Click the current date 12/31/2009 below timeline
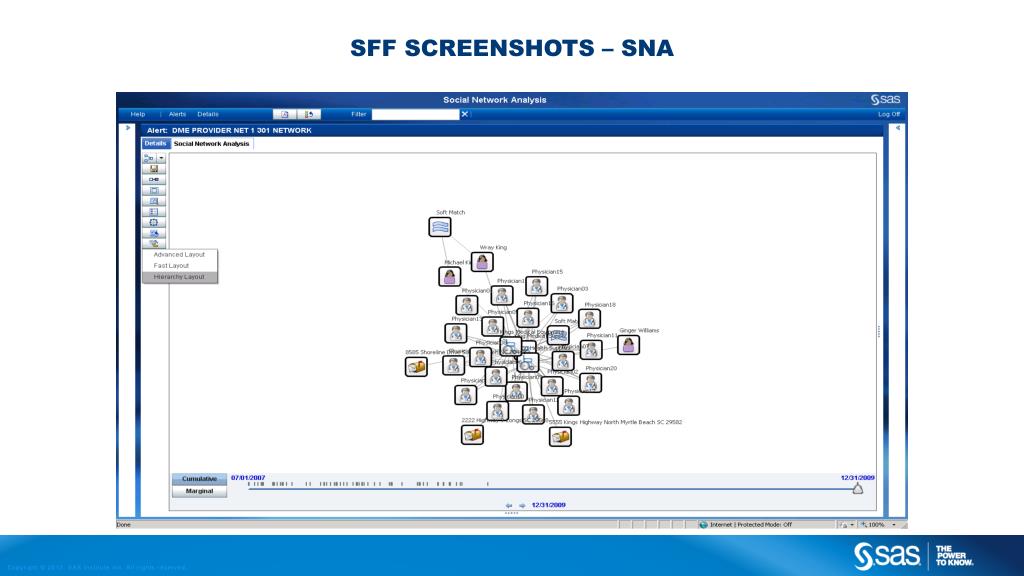 [x=549, y=505]
